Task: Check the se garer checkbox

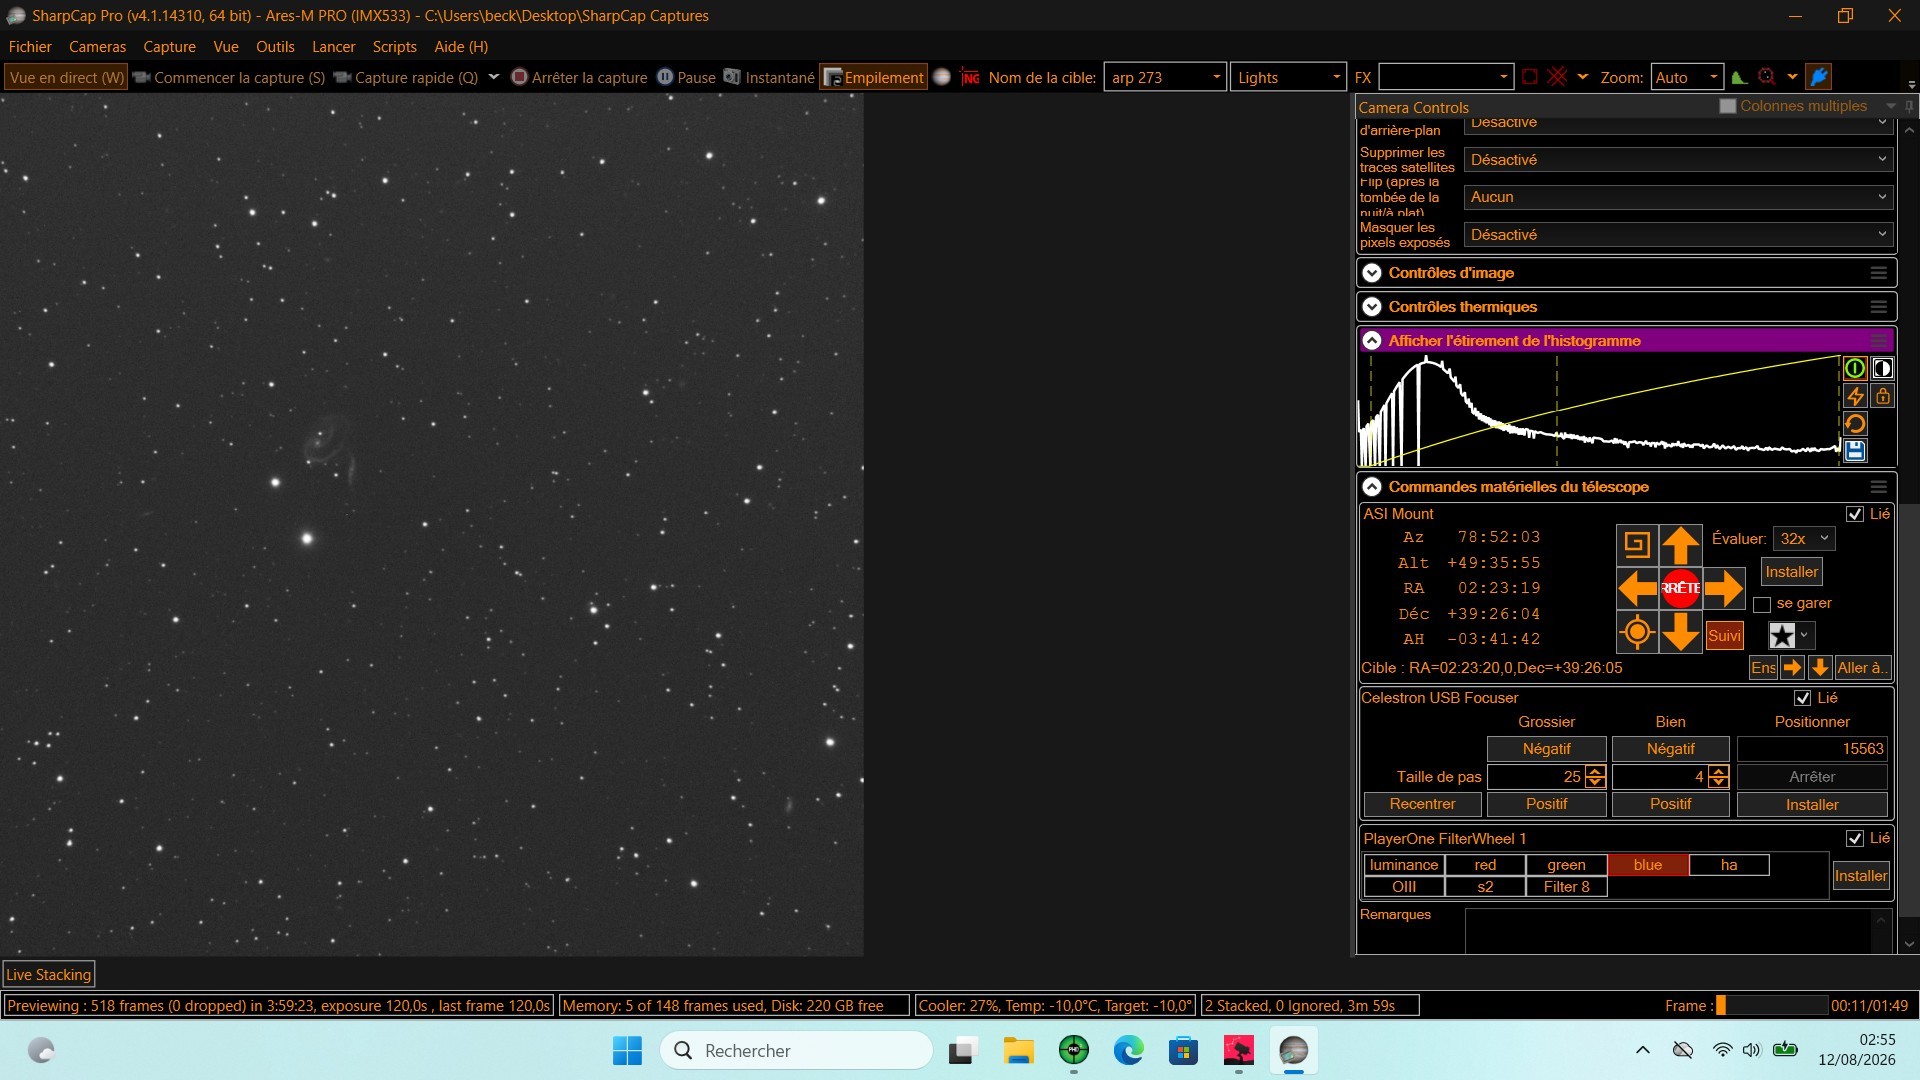Action: [x=1762, y=604]
